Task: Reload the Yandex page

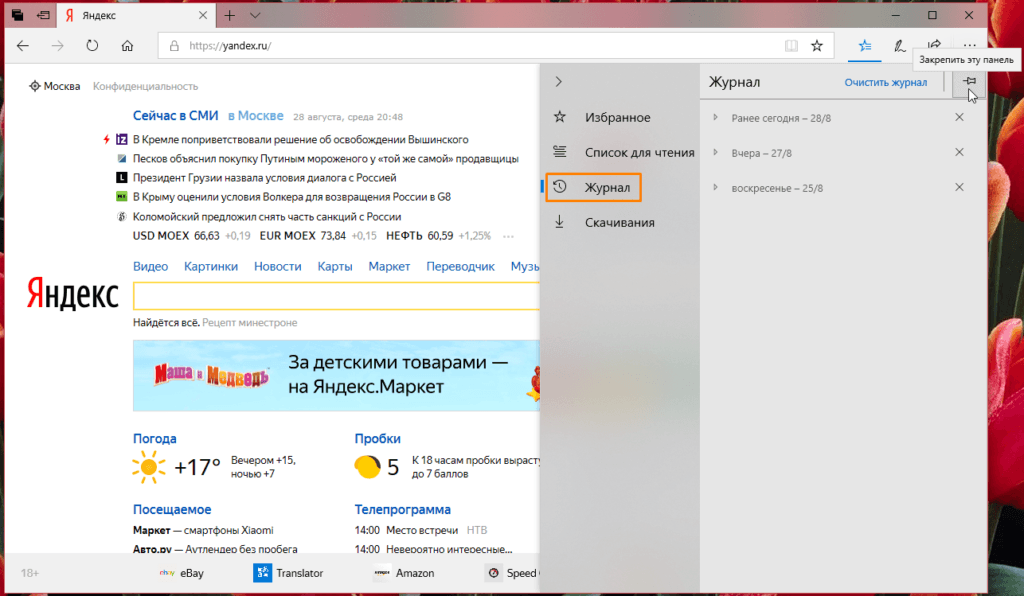Action: tap(92, 46)
